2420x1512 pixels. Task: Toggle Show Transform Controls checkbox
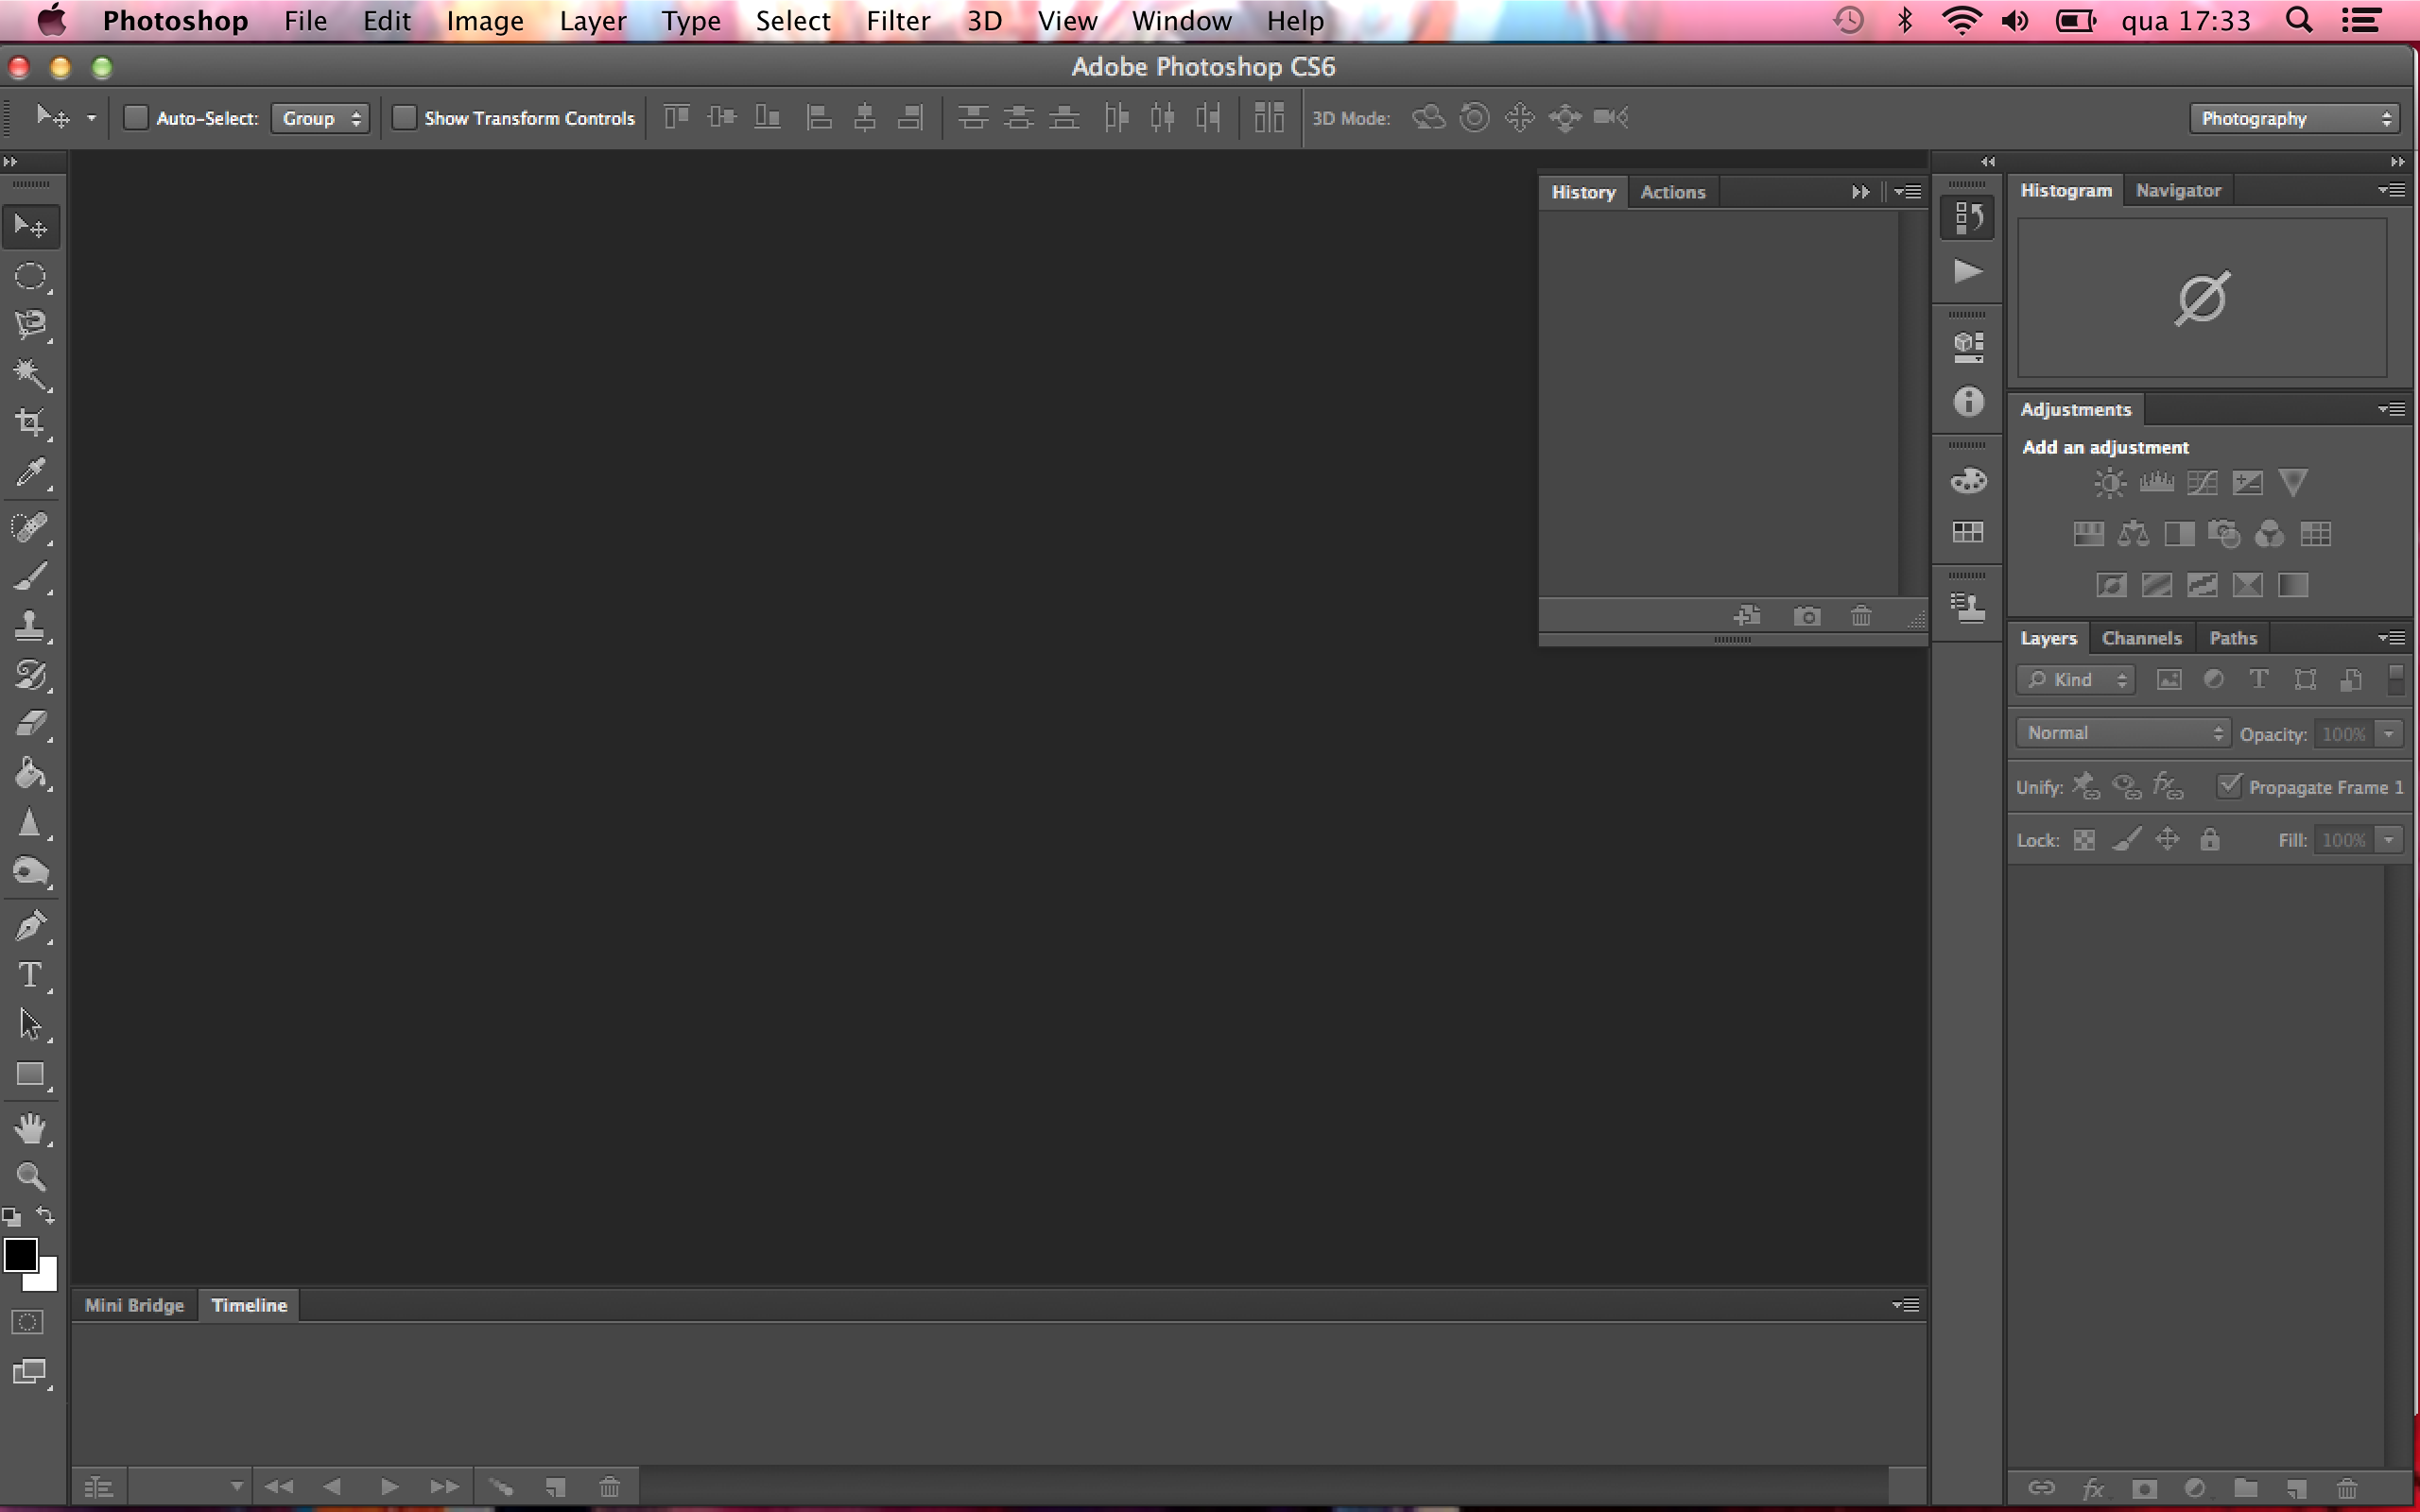pyautogui.click(x=405, y=117)
